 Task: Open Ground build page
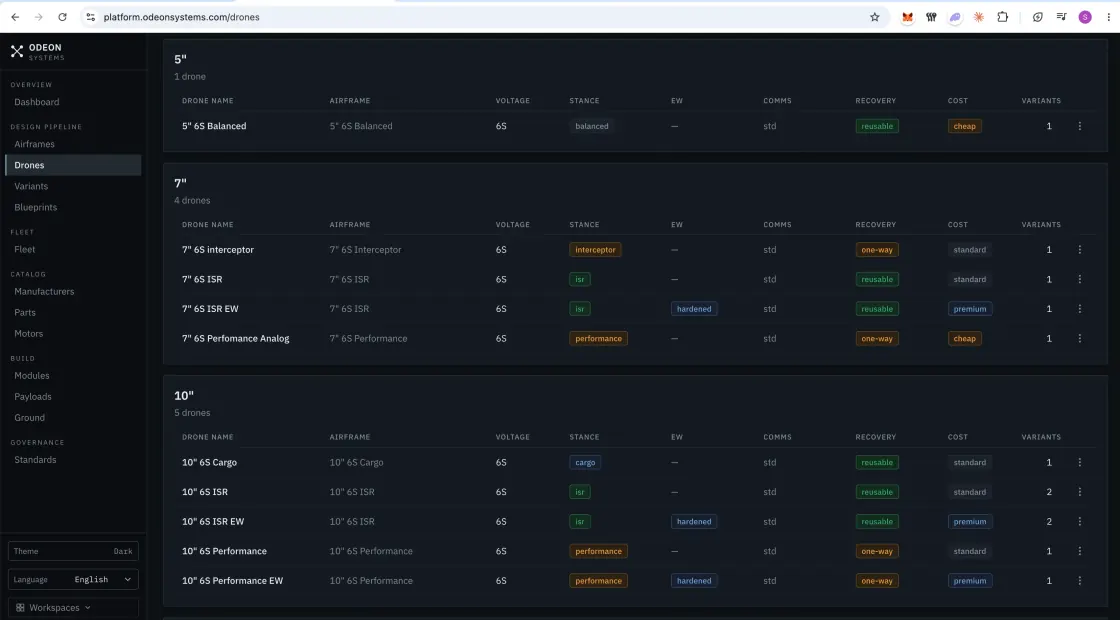coord(29,418)
